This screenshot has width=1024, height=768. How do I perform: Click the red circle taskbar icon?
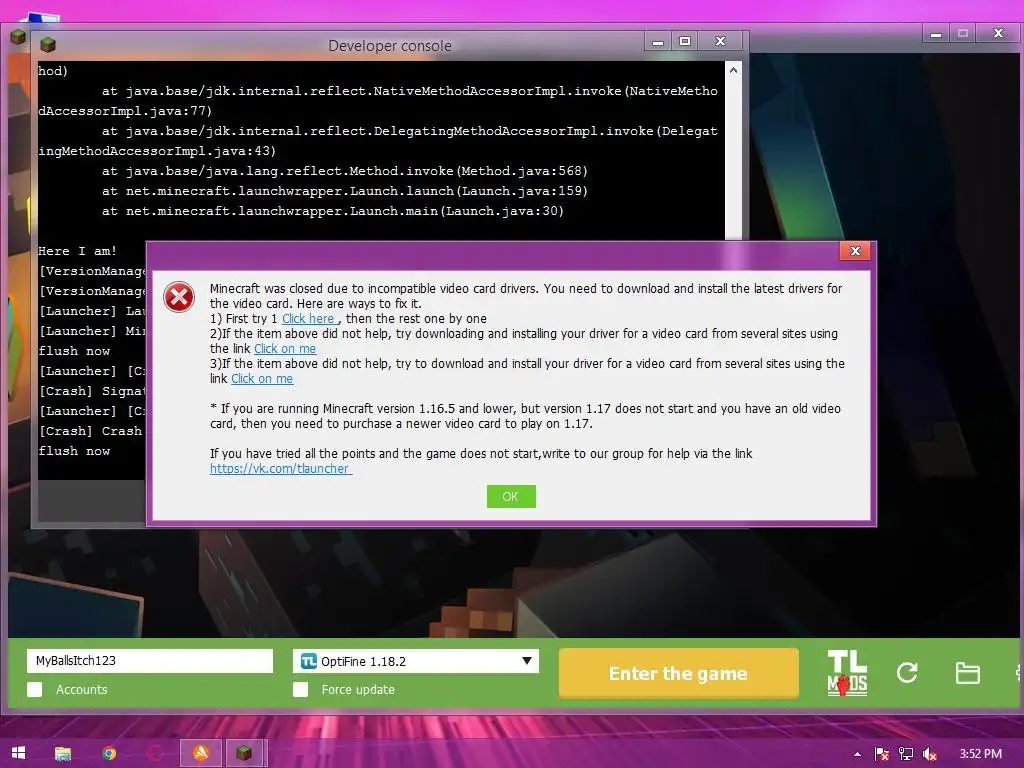coord(155,753)
